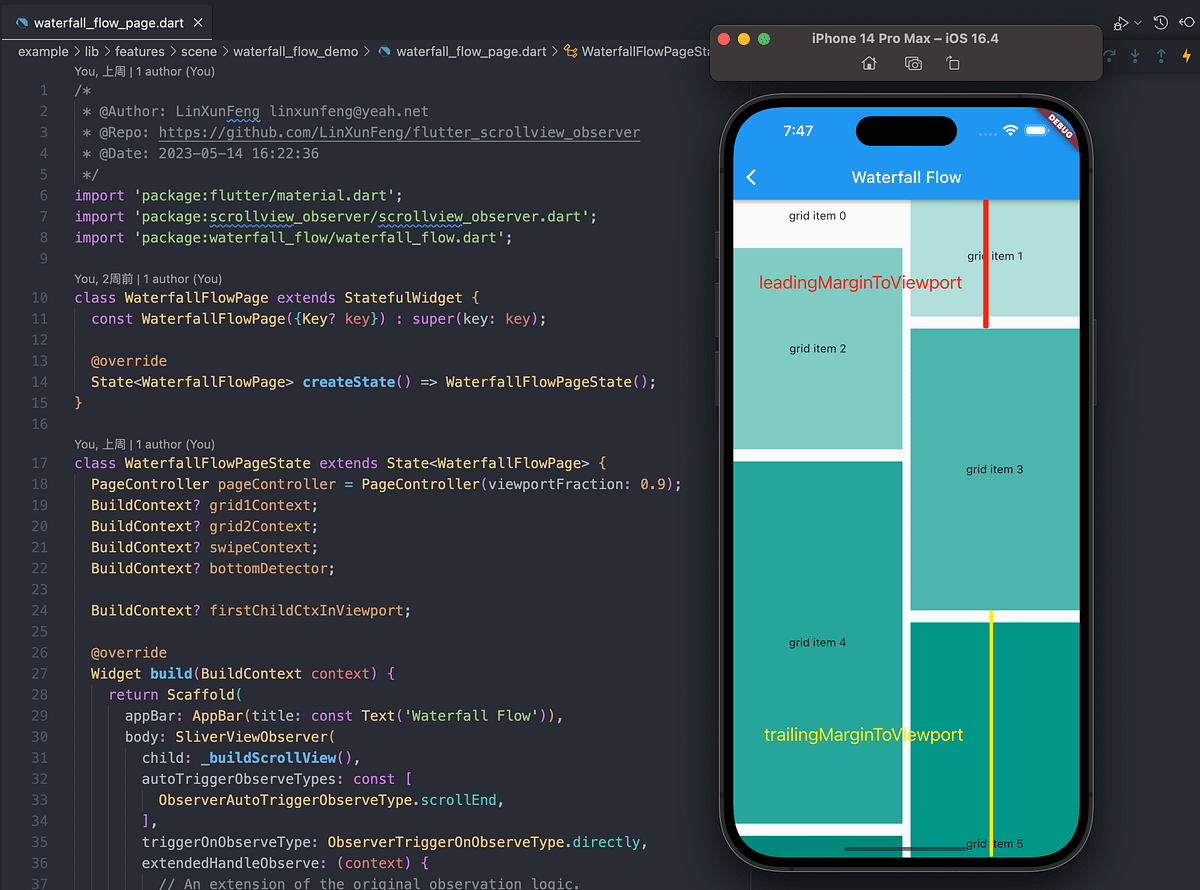Click the Flutter icon next to waterfall_flow_page.dart breadcrumb
The width and height of the screenshot is (1200, 890).
[x=385, y=51]
